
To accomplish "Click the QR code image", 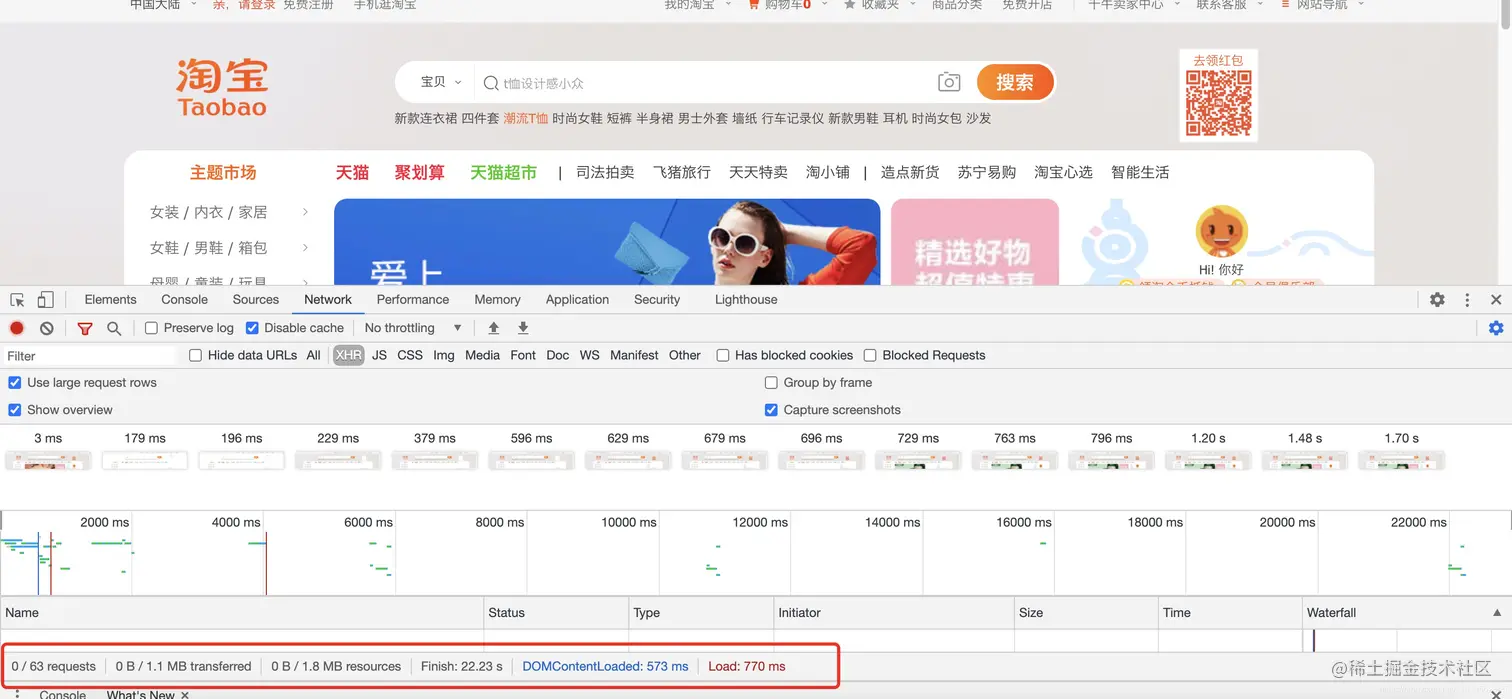I will 1218,104.
